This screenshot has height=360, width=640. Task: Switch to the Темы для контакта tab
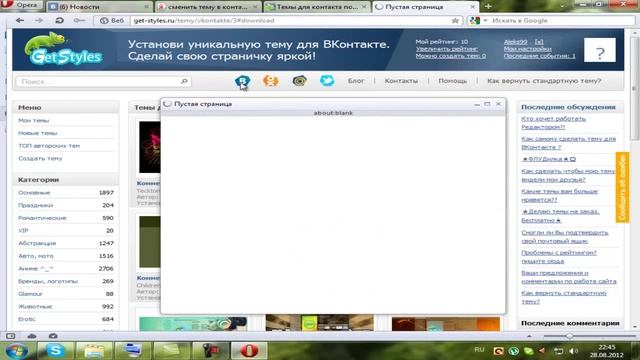pyautogui.click(x=316, y=7)
